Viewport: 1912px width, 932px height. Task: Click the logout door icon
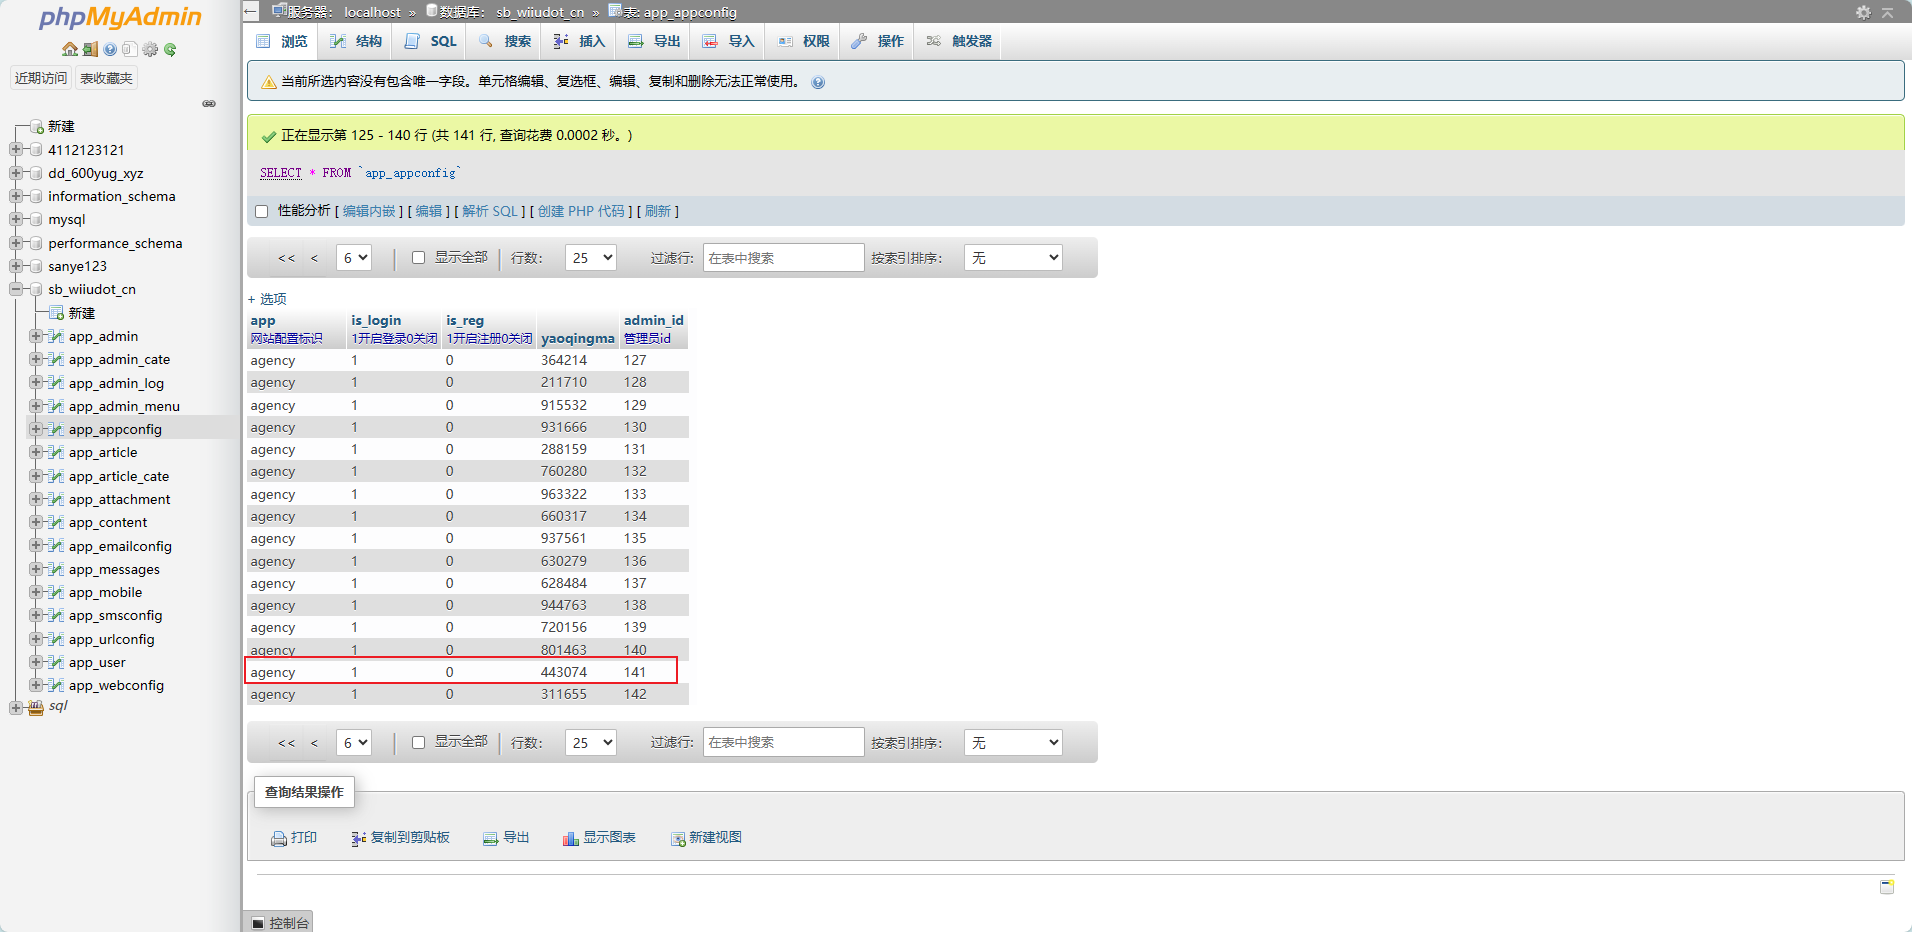[90, 49]
